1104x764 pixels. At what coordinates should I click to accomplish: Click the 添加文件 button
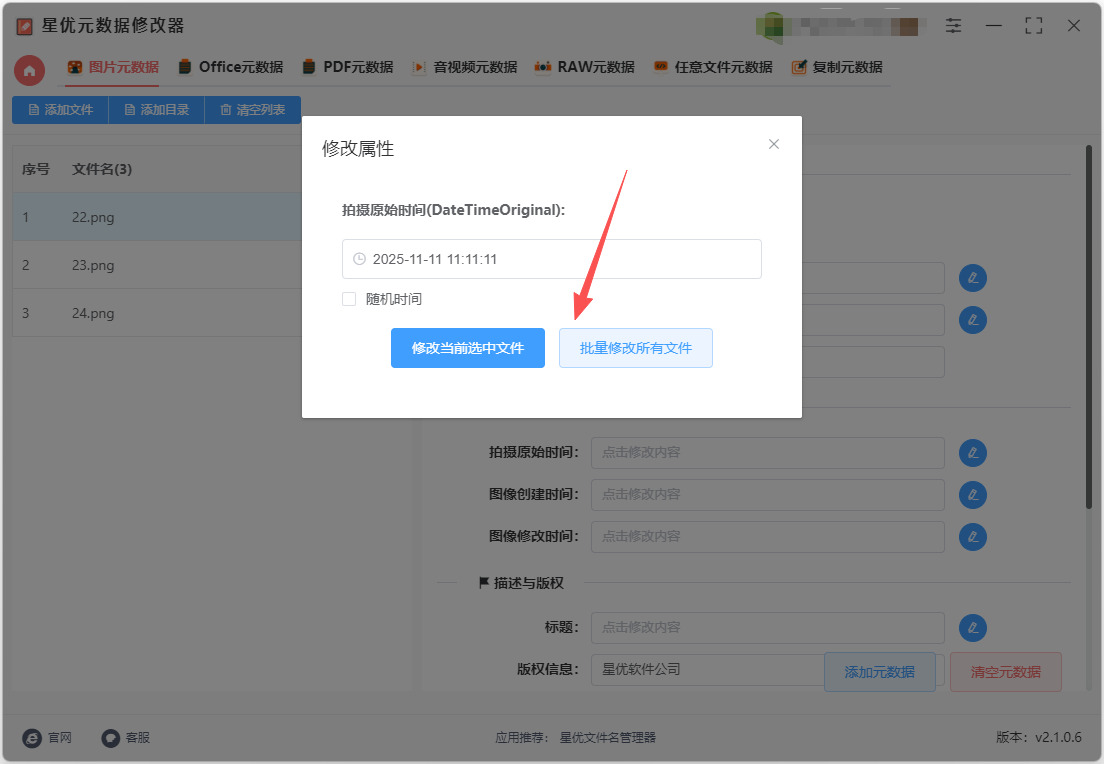[x=61, y=110]
